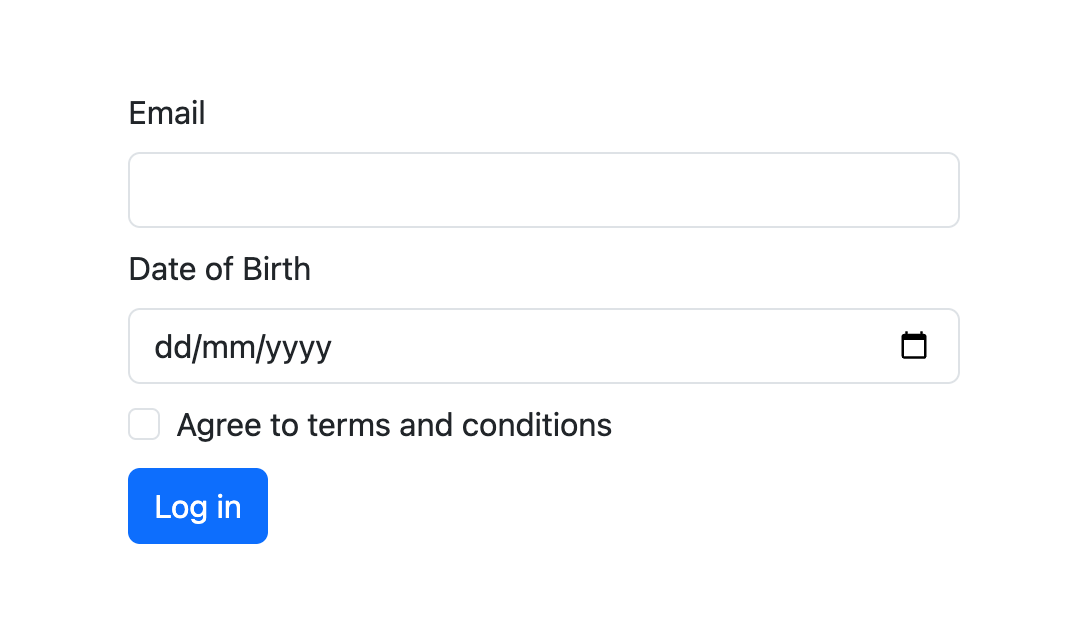Enable agreement by clicking the empty checkbox
Image resolution: width=1074 pixels, height=634 pixels.
point(143,424)
